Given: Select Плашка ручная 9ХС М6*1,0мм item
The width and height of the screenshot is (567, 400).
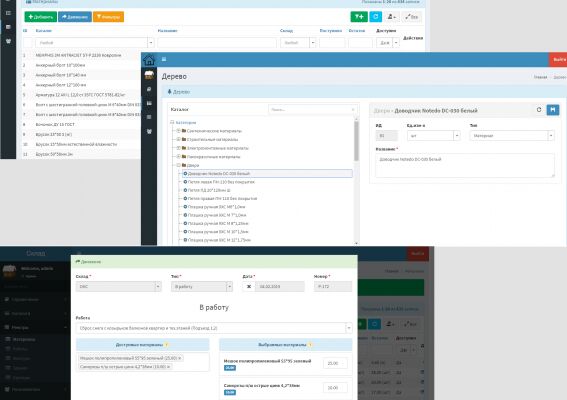Looking at the screenshot, I should [x=216, y=207].
